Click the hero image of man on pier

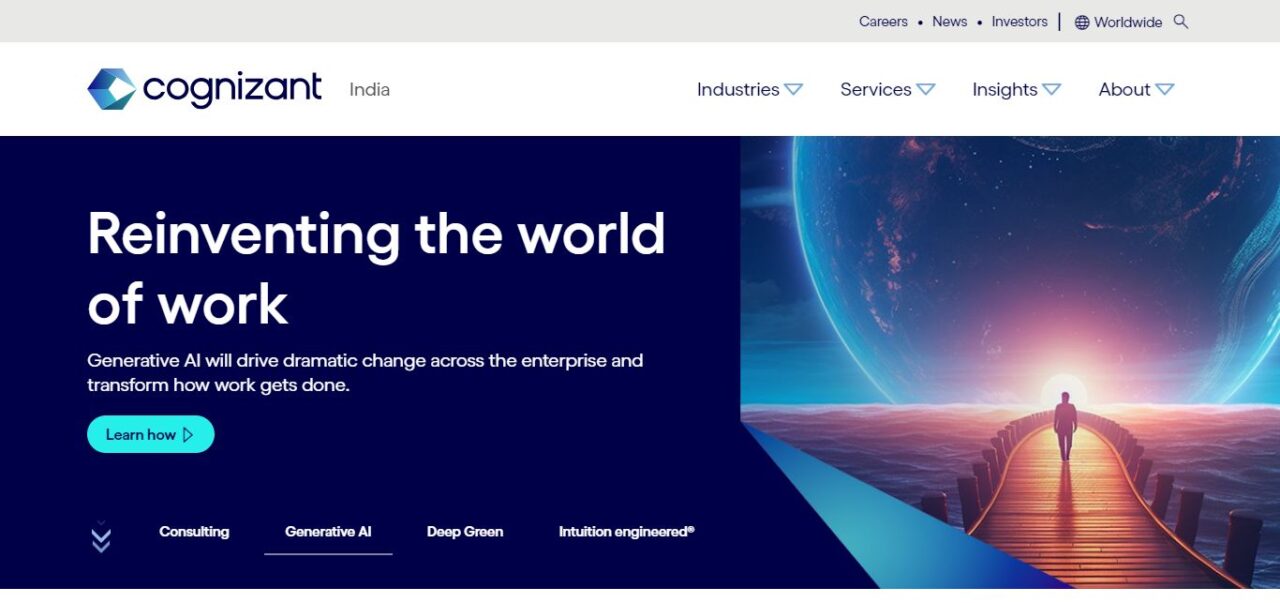tap(1010, 362)
